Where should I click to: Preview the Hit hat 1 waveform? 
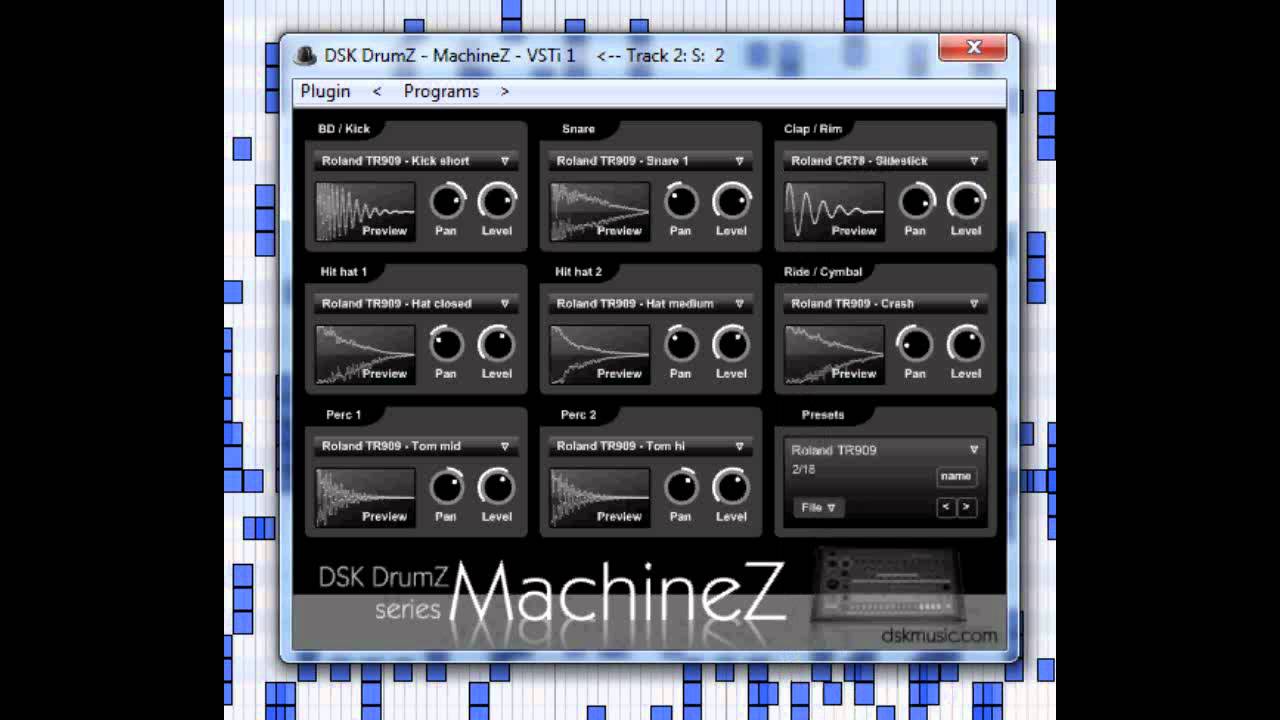click(365, 355)
